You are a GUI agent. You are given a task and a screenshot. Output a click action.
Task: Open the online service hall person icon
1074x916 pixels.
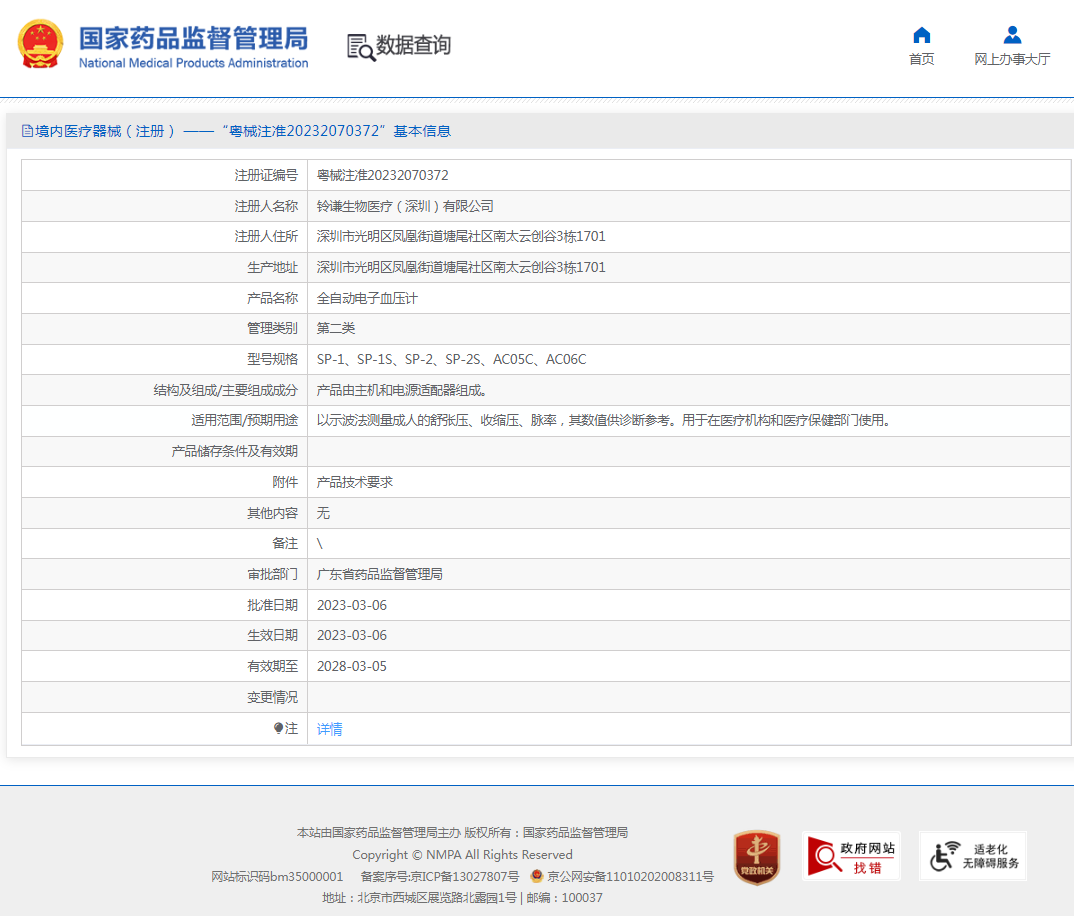tap(1012, 35)
